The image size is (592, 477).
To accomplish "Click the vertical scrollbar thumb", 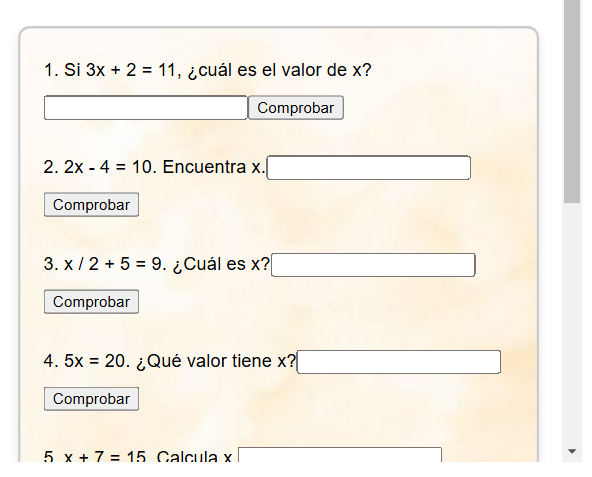I will pos(572,101).
